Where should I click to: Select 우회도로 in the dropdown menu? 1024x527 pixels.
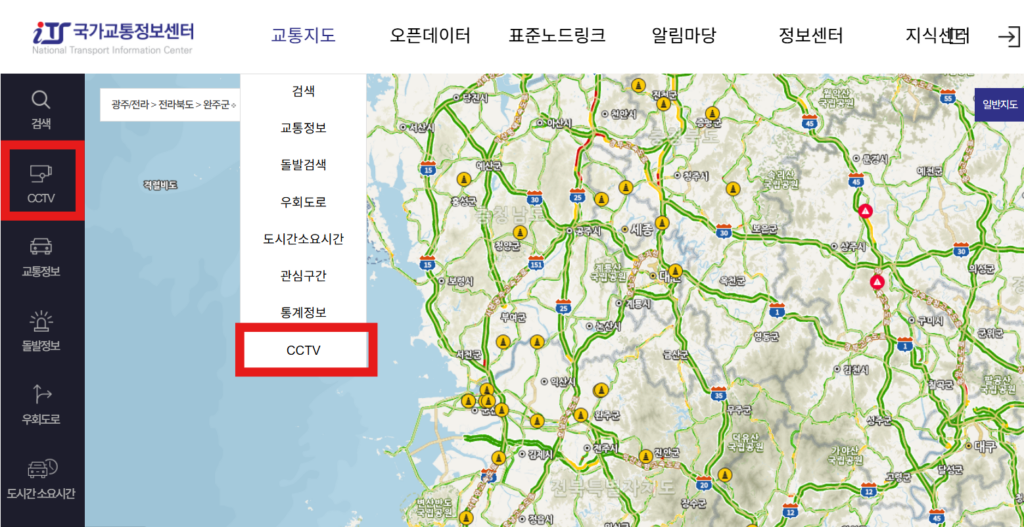pyautogui.click(x=303, y=202)
